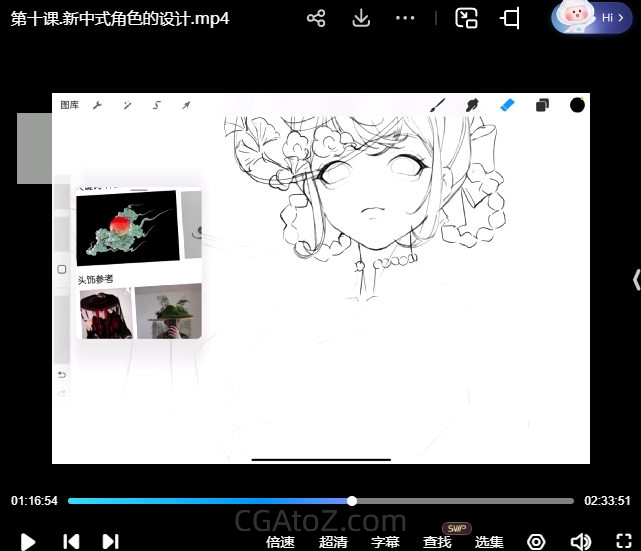Skip to the next video
The image size is (641, 551).
click(x=111, y=541)
